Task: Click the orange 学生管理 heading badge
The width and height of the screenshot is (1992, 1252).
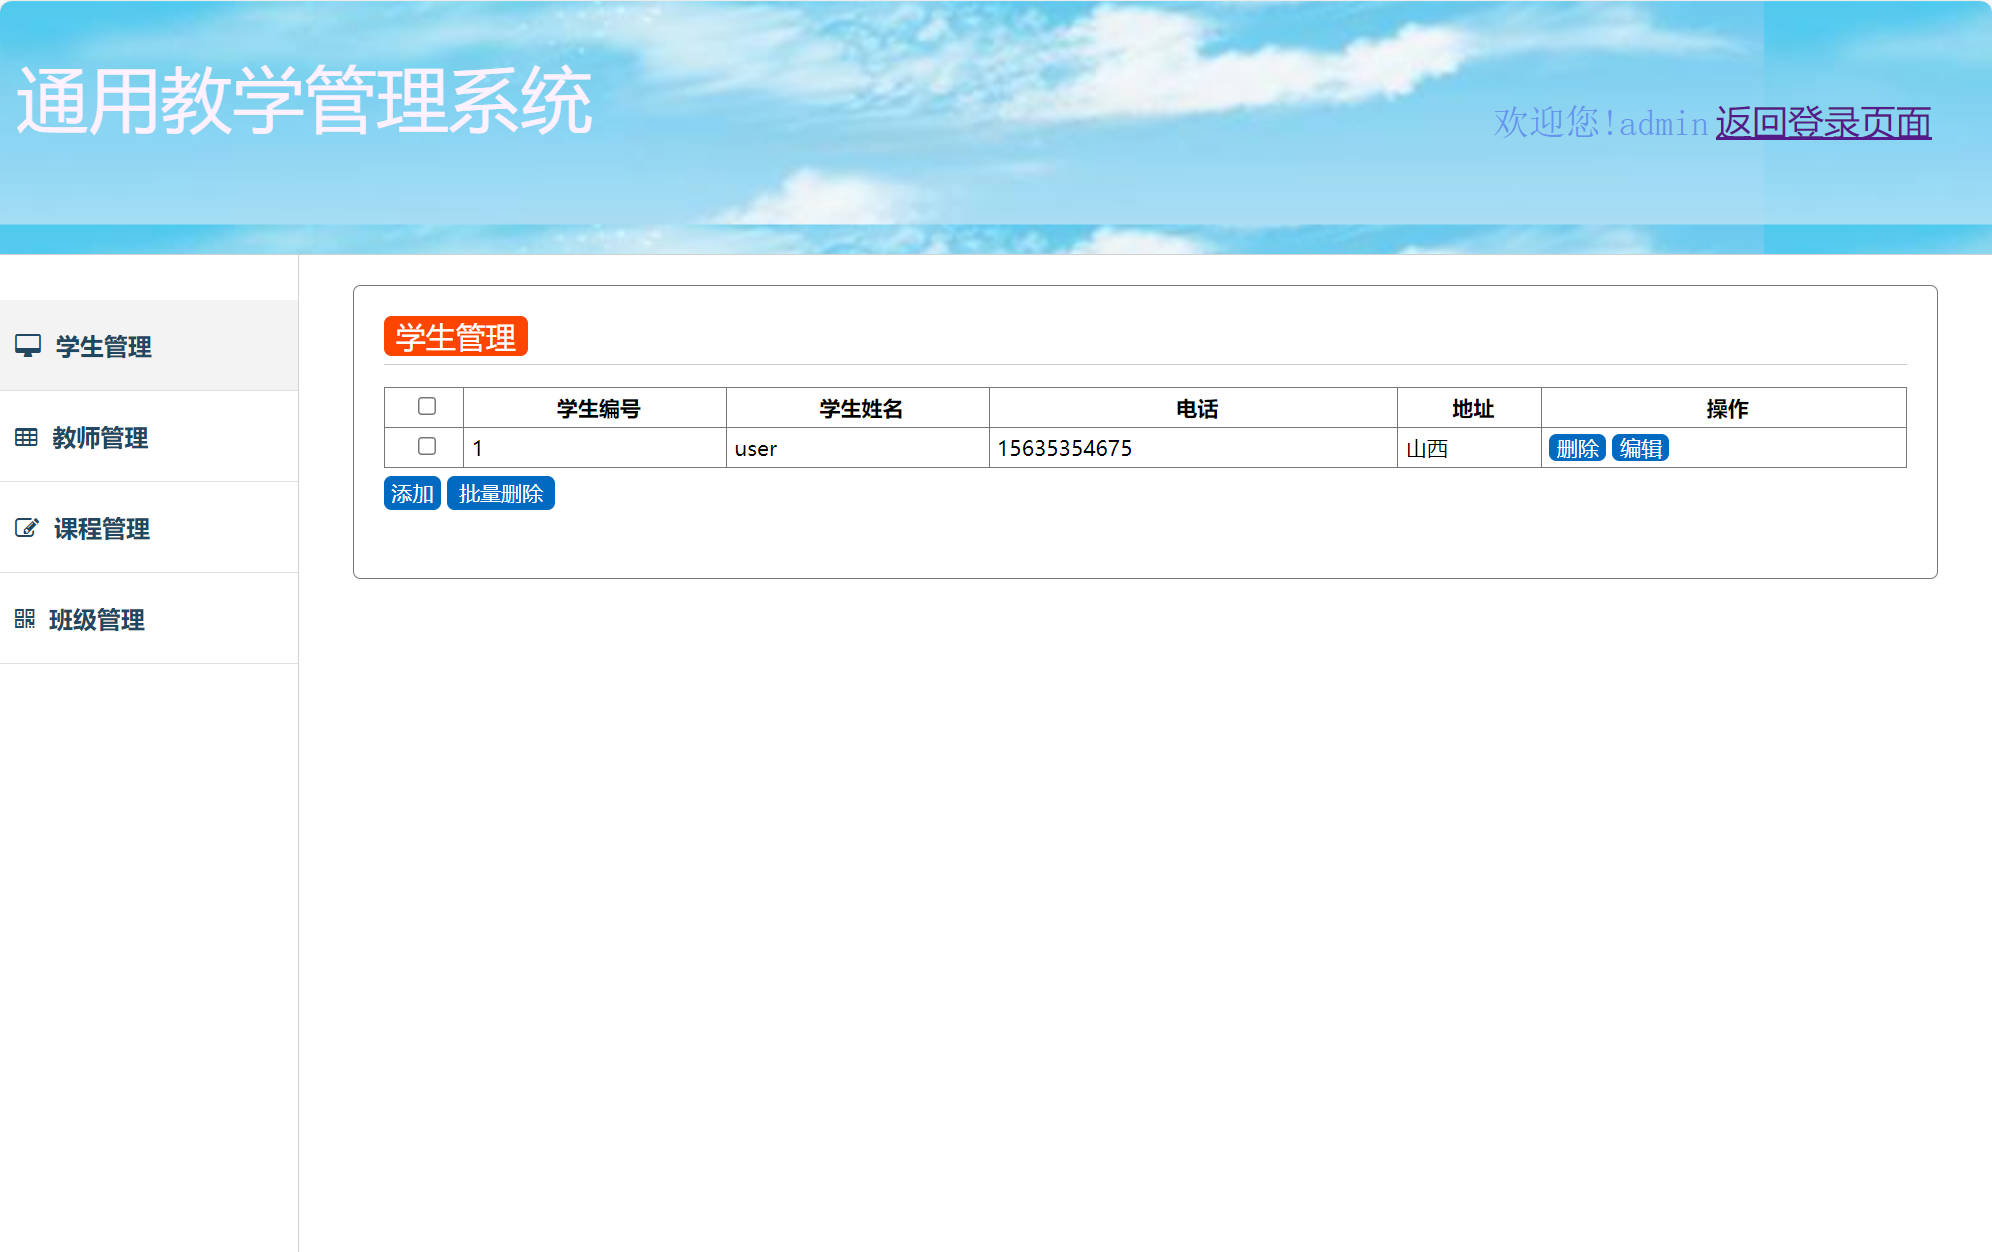Action: [x=456, y=337]
